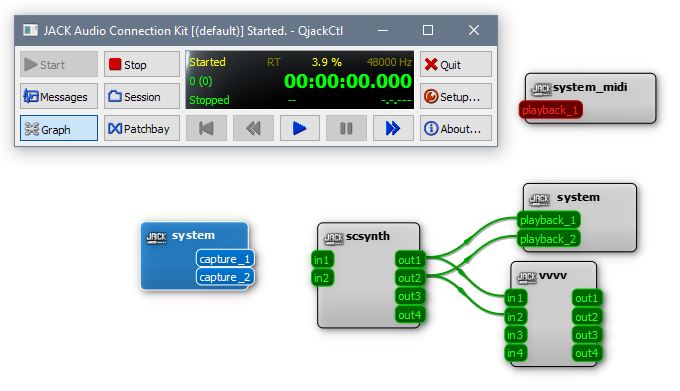Select the scsynth out3 port
This screenshot has height=391, width=680.
tap(409, 296)
